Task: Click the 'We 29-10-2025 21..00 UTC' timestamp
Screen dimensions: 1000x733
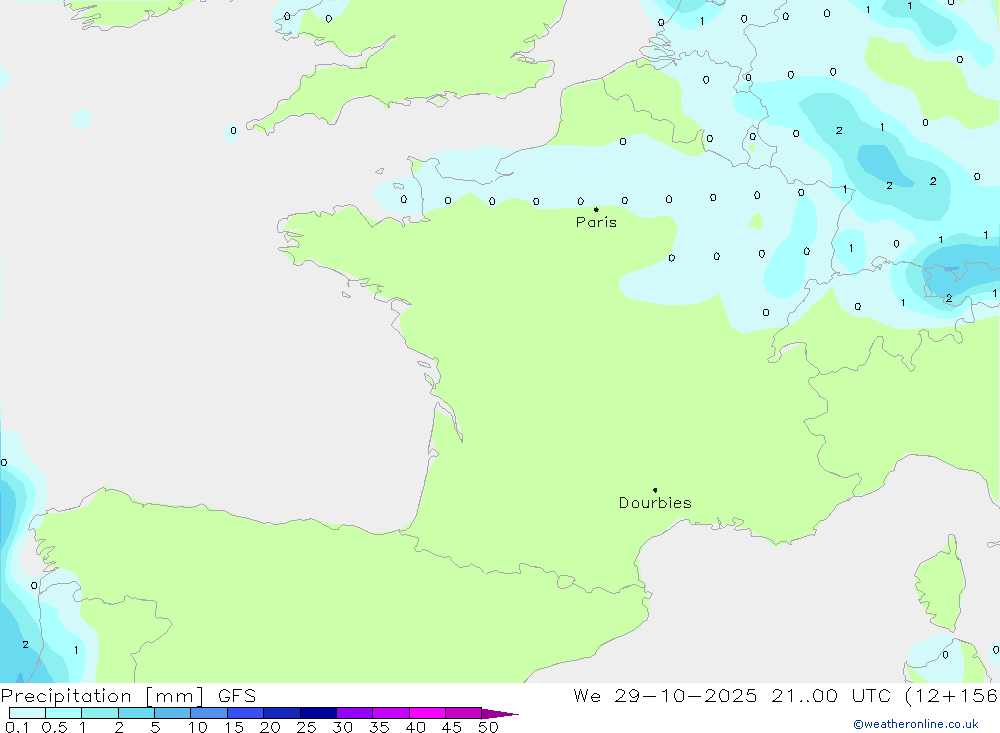Action: 732,696
